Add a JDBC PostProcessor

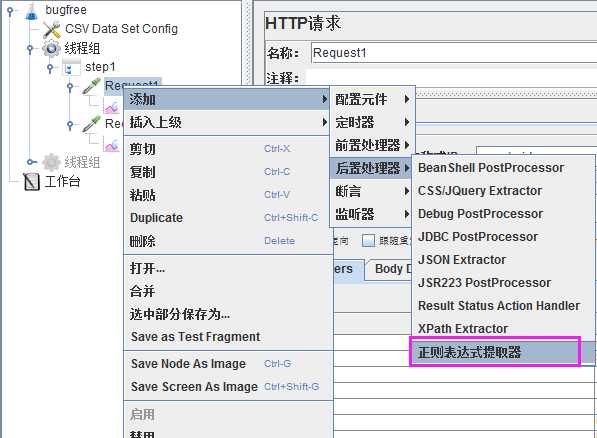coord(503,237)
